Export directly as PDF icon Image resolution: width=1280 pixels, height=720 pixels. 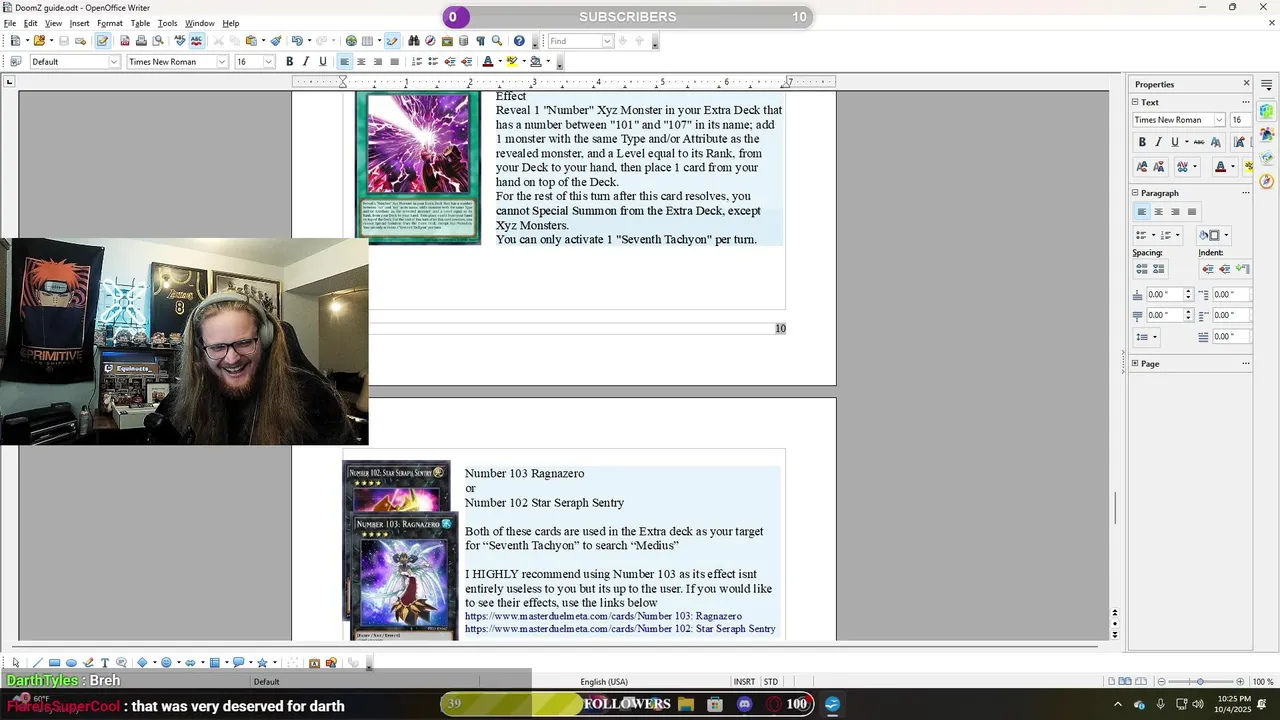[125, 41]
